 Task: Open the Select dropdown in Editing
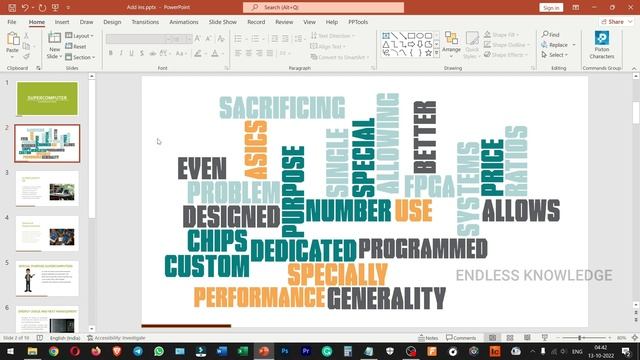tap(555, 55)
